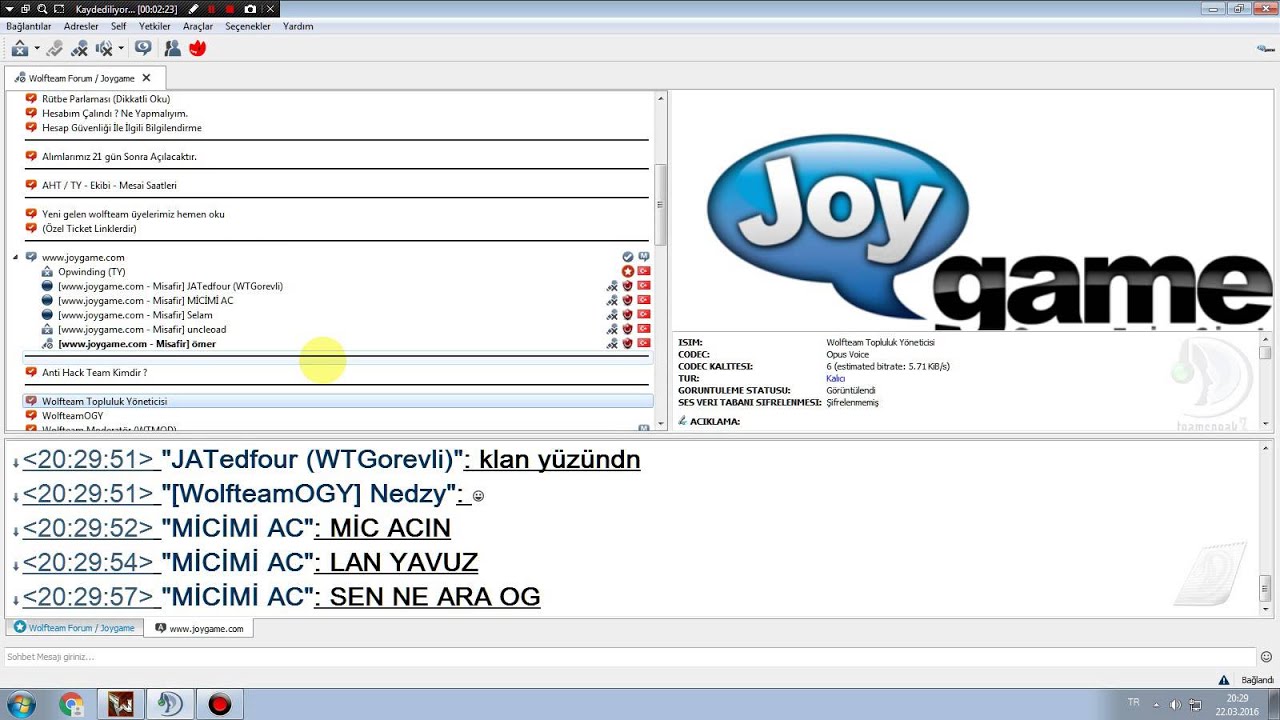Screen dimensions: 1280x720
Task: Open the away status dropdown arrow
Action: coord(37,48)
